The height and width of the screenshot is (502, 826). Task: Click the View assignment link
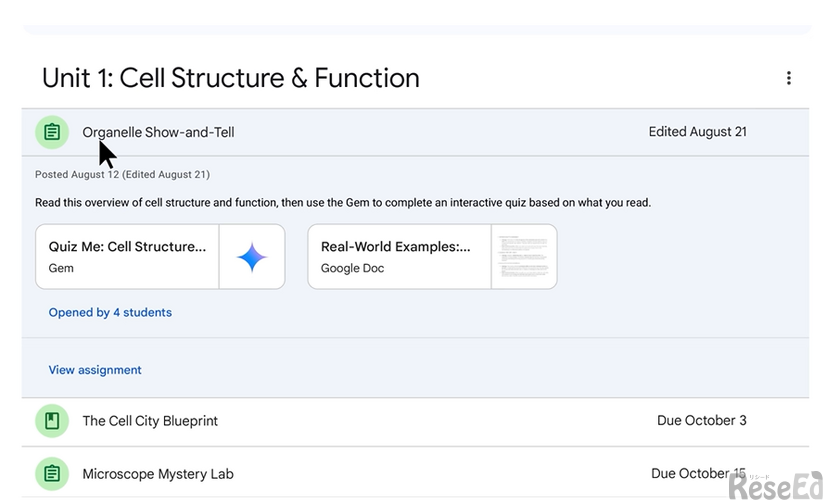[x=95, y=370]
